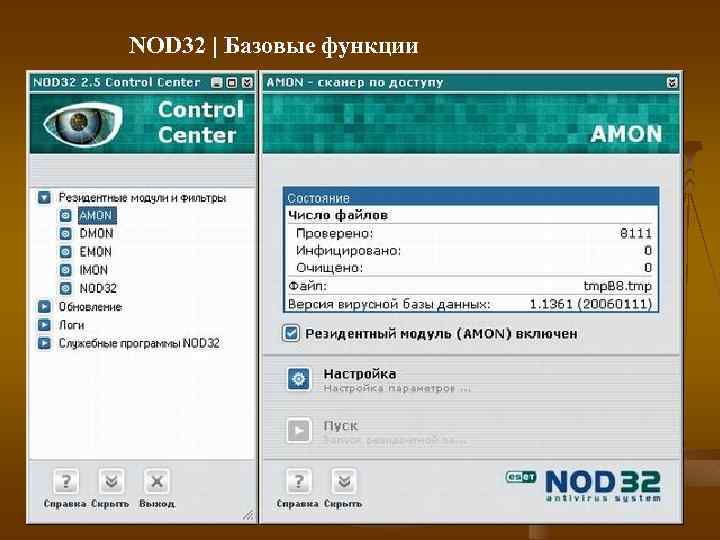Open Настройка параметров link text
Screen dimensions: 720x540
[397, 388]
